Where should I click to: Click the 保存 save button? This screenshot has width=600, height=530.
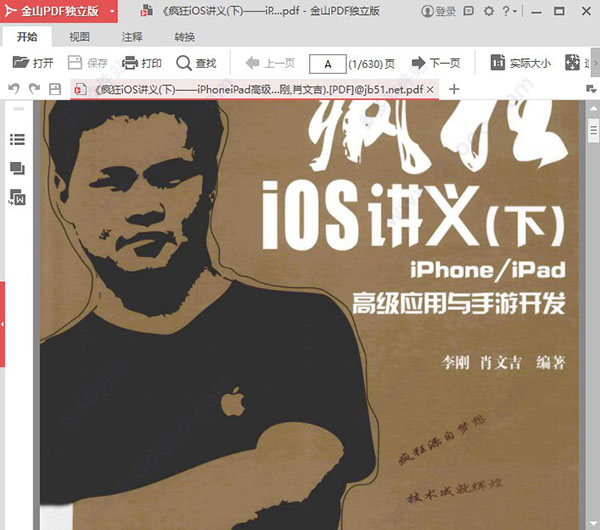[88, 62]
